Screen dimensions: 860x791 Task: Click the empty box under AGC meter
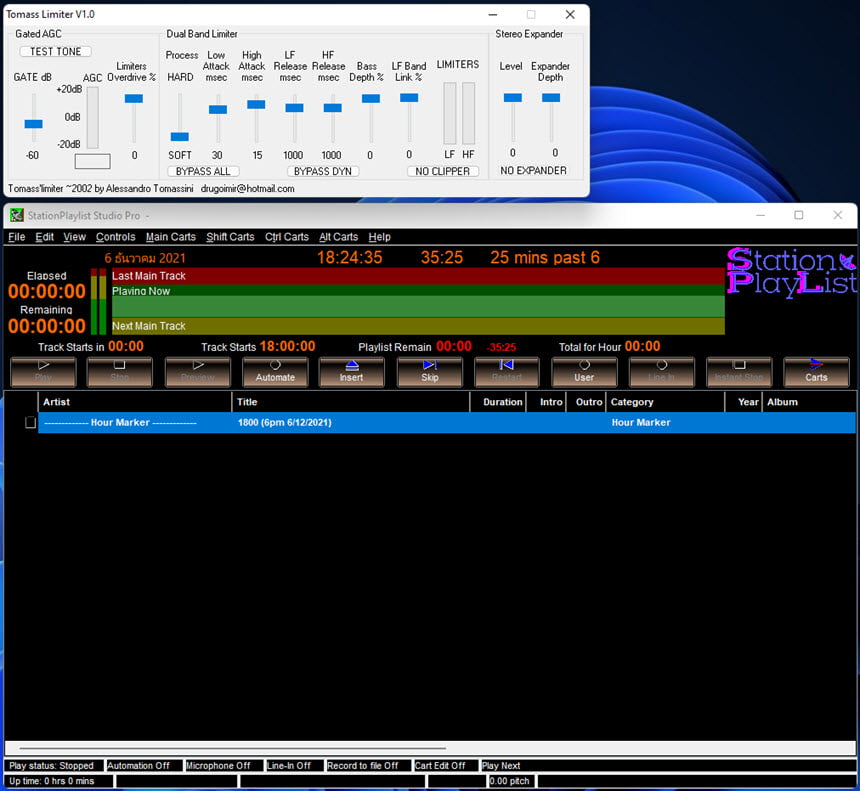pos(92,161)
